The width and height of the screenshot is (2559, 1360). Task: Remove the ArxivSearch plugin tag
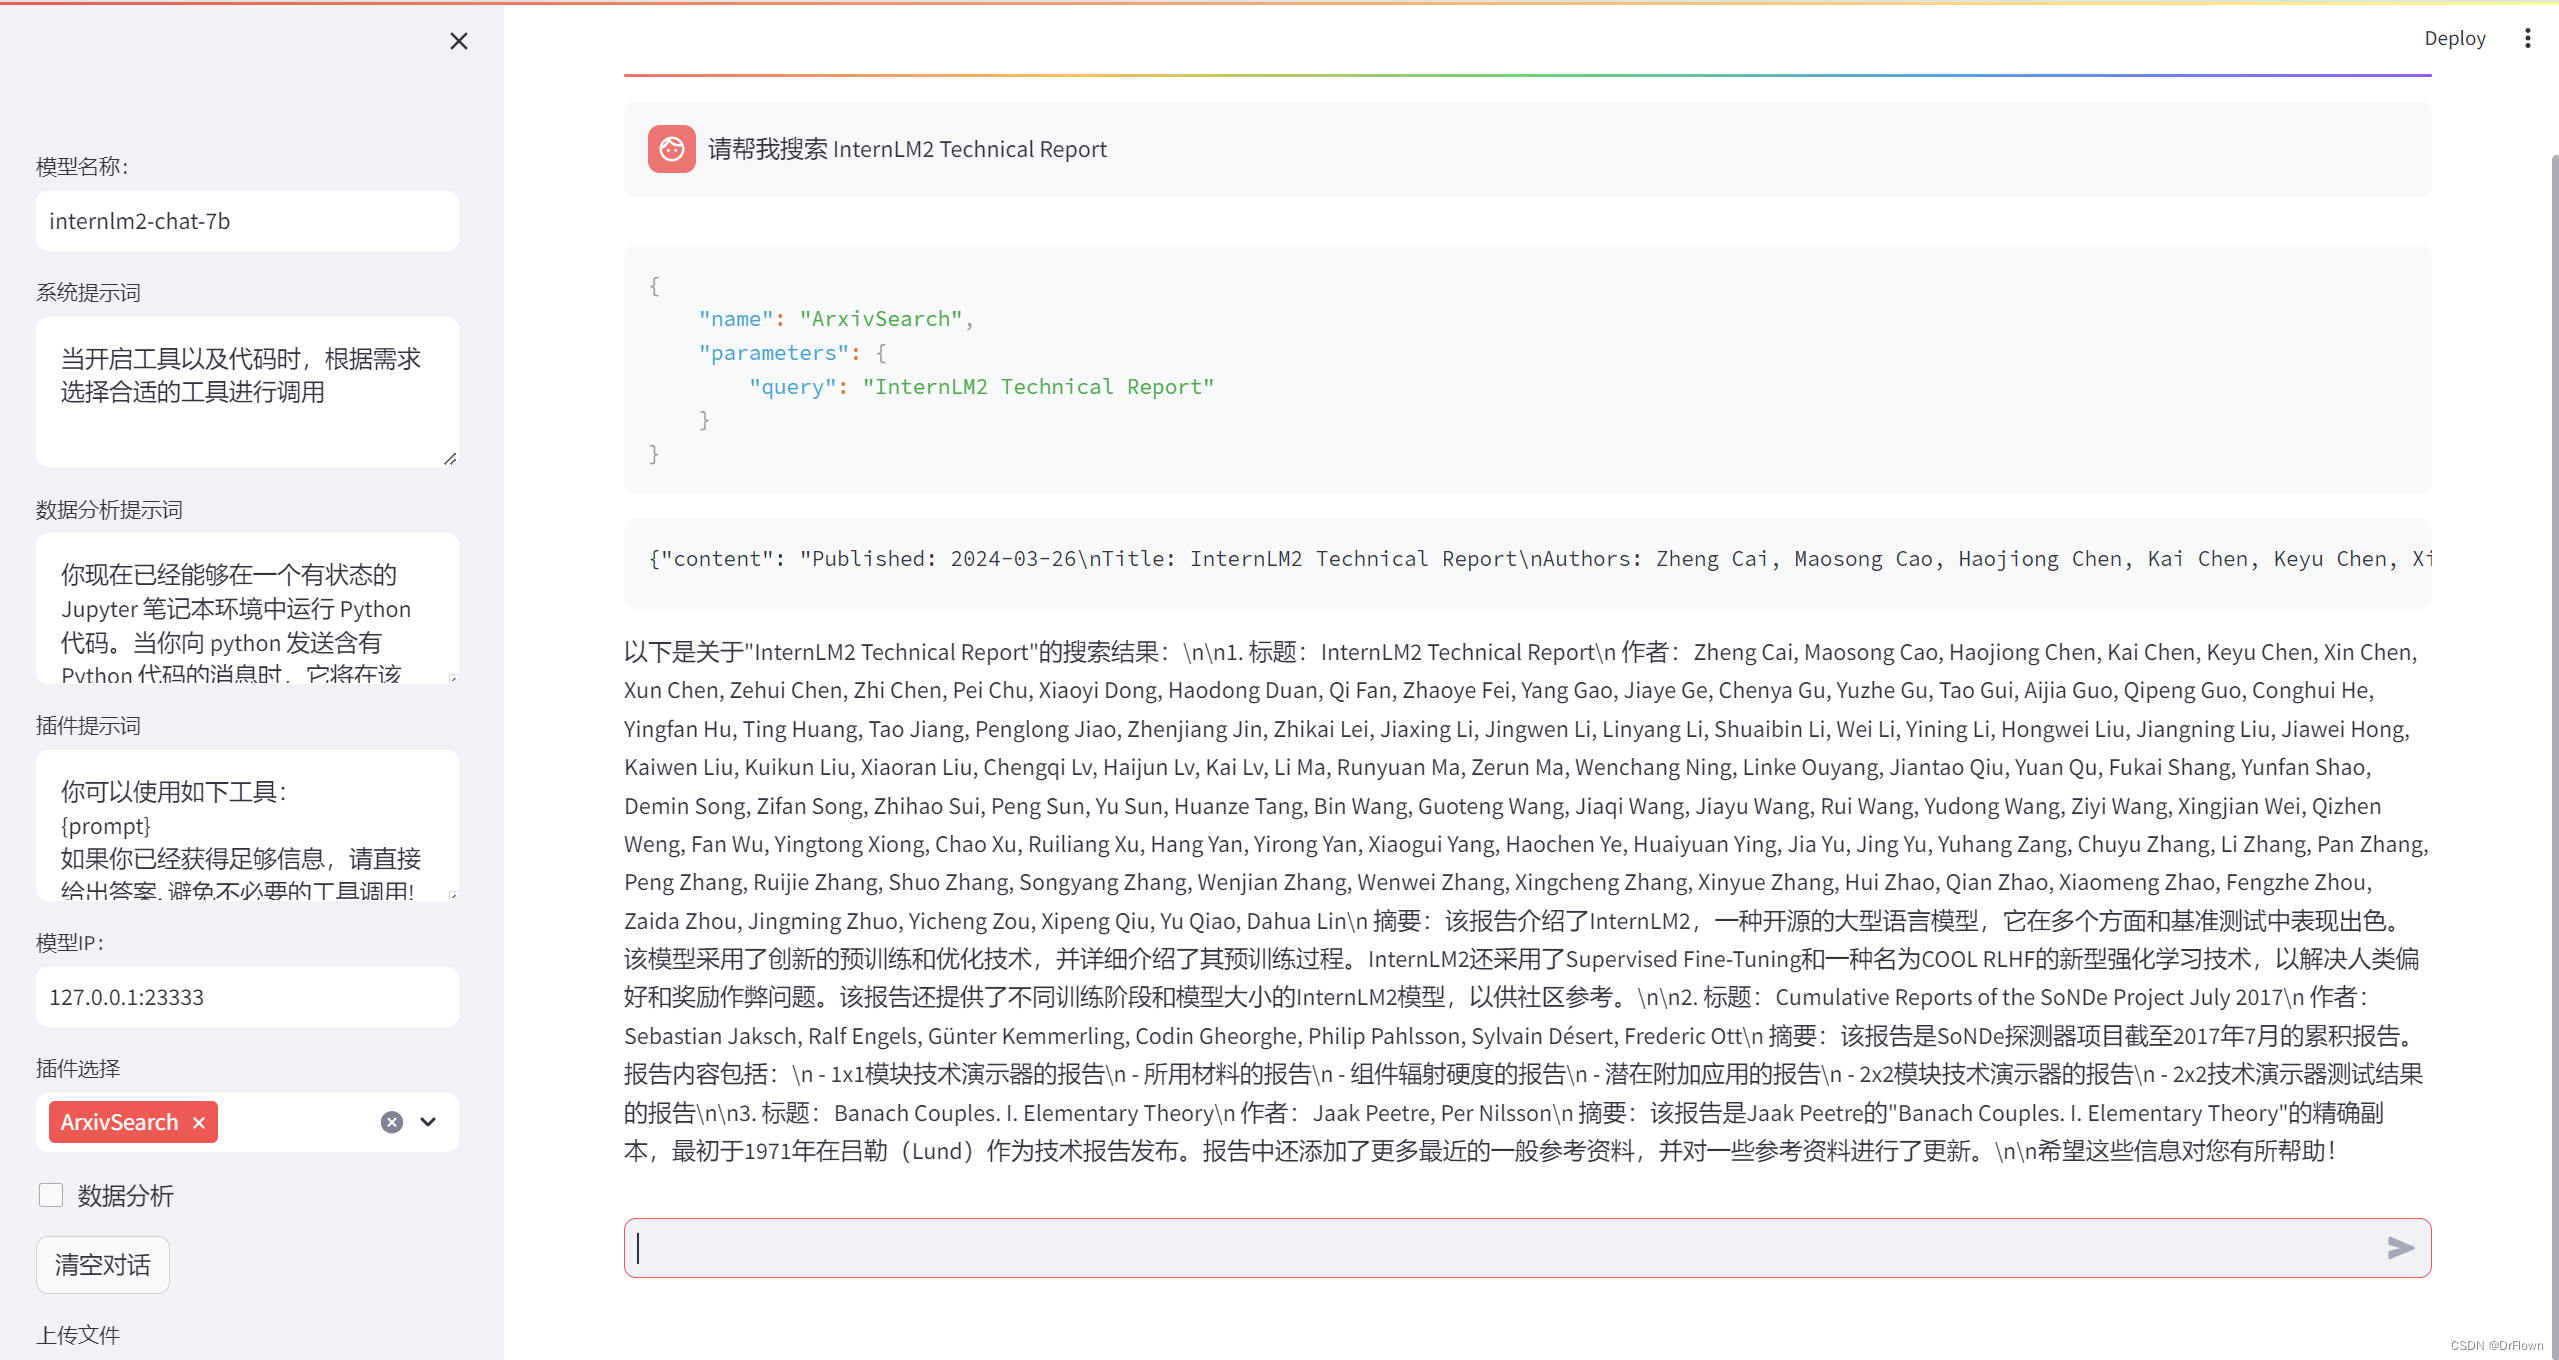(x=199, y=1122)
